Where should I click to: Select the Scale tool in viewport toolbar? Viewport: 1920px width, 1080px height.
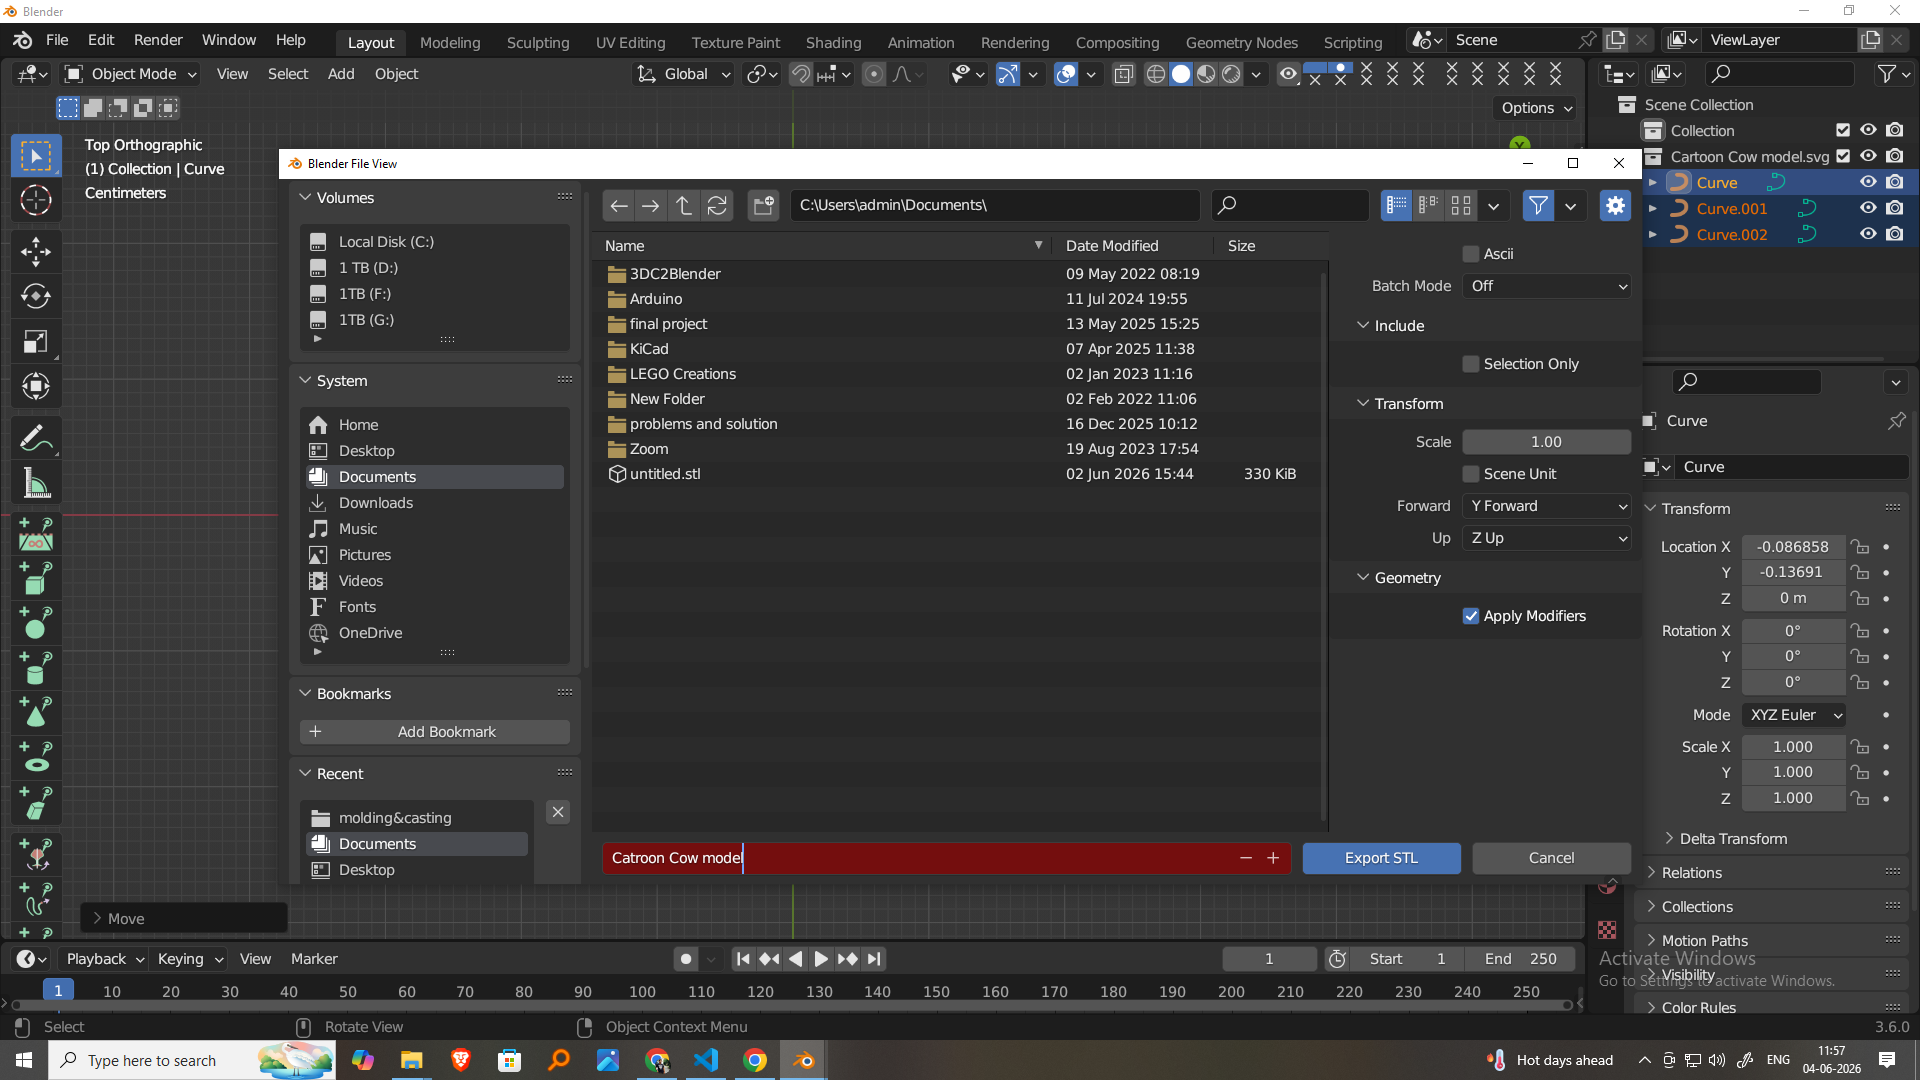coord(36,341)
